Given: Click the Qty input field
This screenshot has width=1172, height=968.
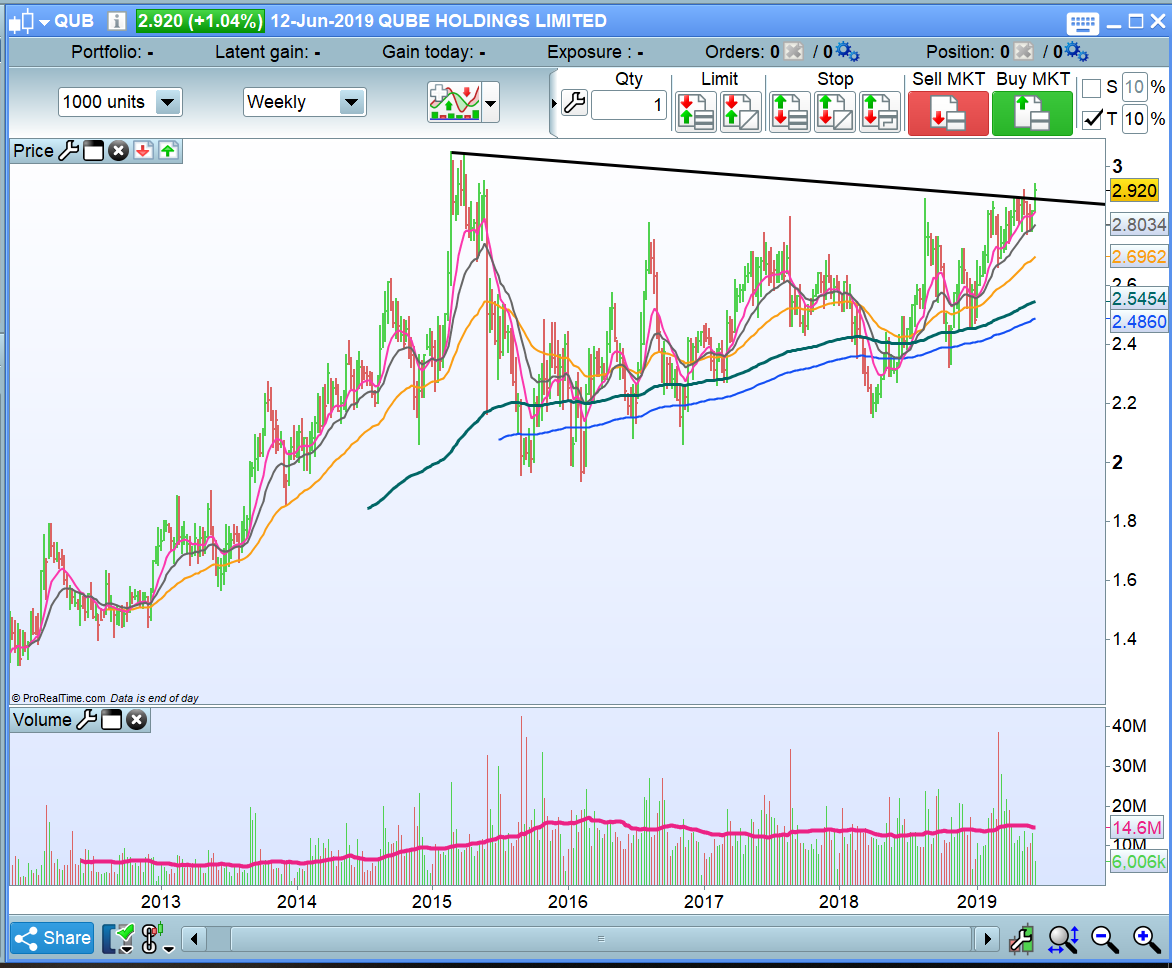Looking at the screenshot, I should coord(629,105).
